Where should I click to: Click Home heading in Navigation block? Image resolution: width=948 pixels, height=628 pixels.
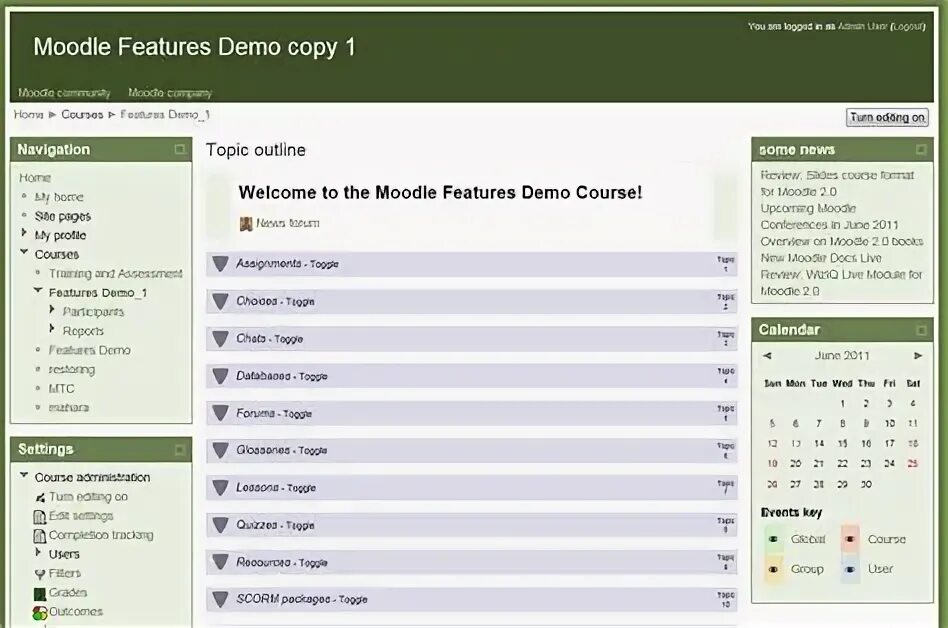[35, 178]
